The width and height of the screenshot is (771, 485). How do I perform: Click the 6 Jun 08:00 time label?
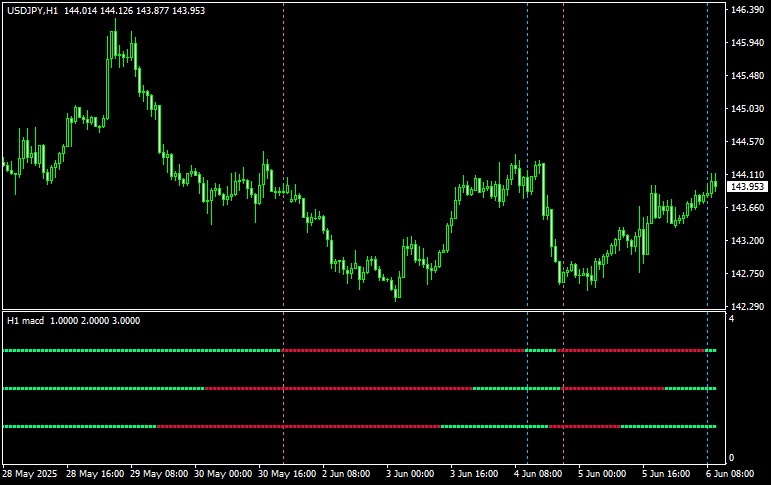pos(729,474)
